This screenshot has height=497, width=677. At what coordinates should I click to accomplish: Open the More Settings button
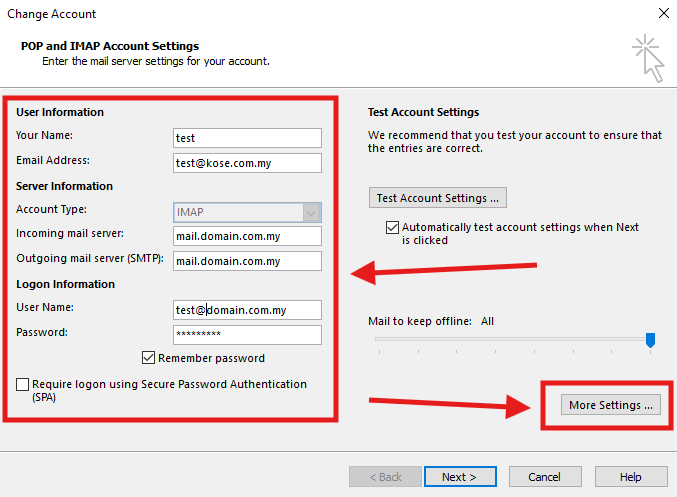click(x=611, y=405)
